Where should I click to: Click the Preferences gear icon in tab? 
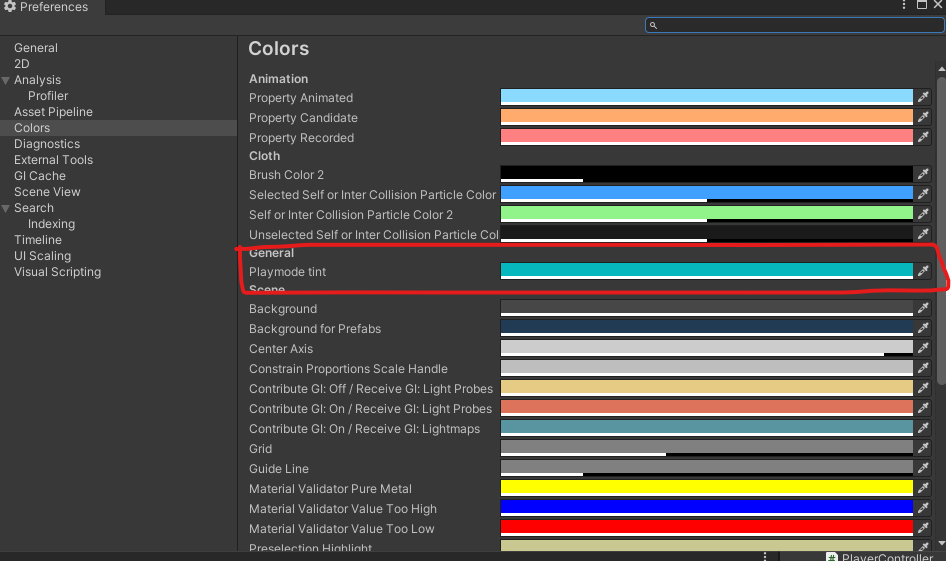click(x=9, y=7)
